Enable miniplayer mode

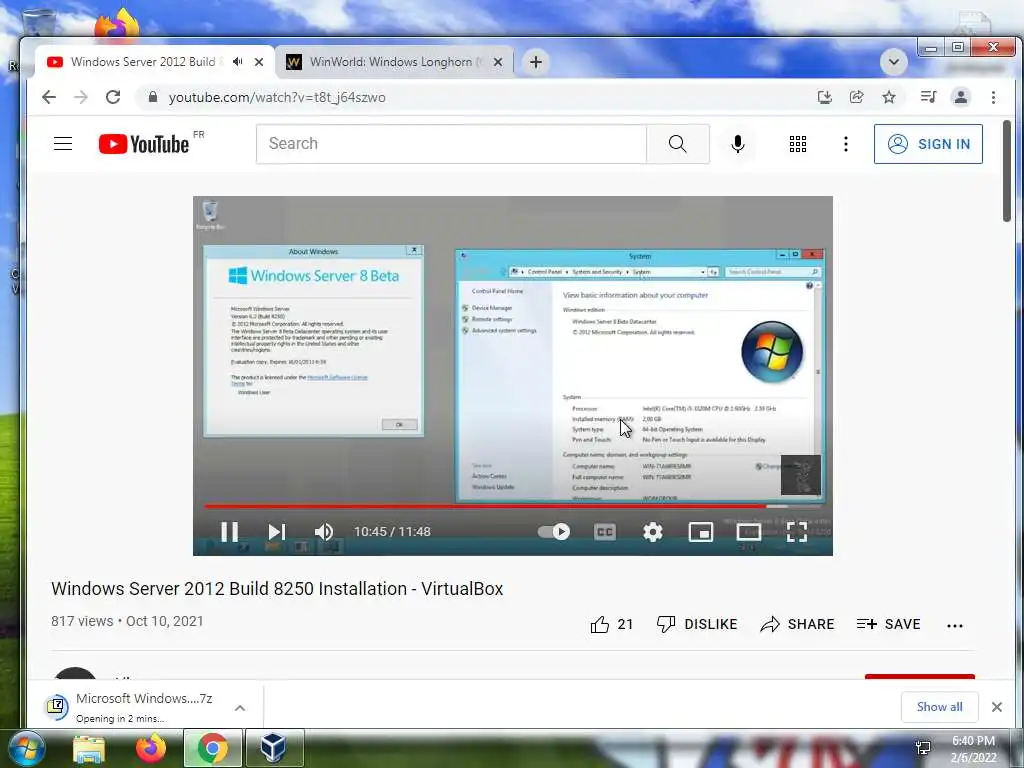(701, 532)
